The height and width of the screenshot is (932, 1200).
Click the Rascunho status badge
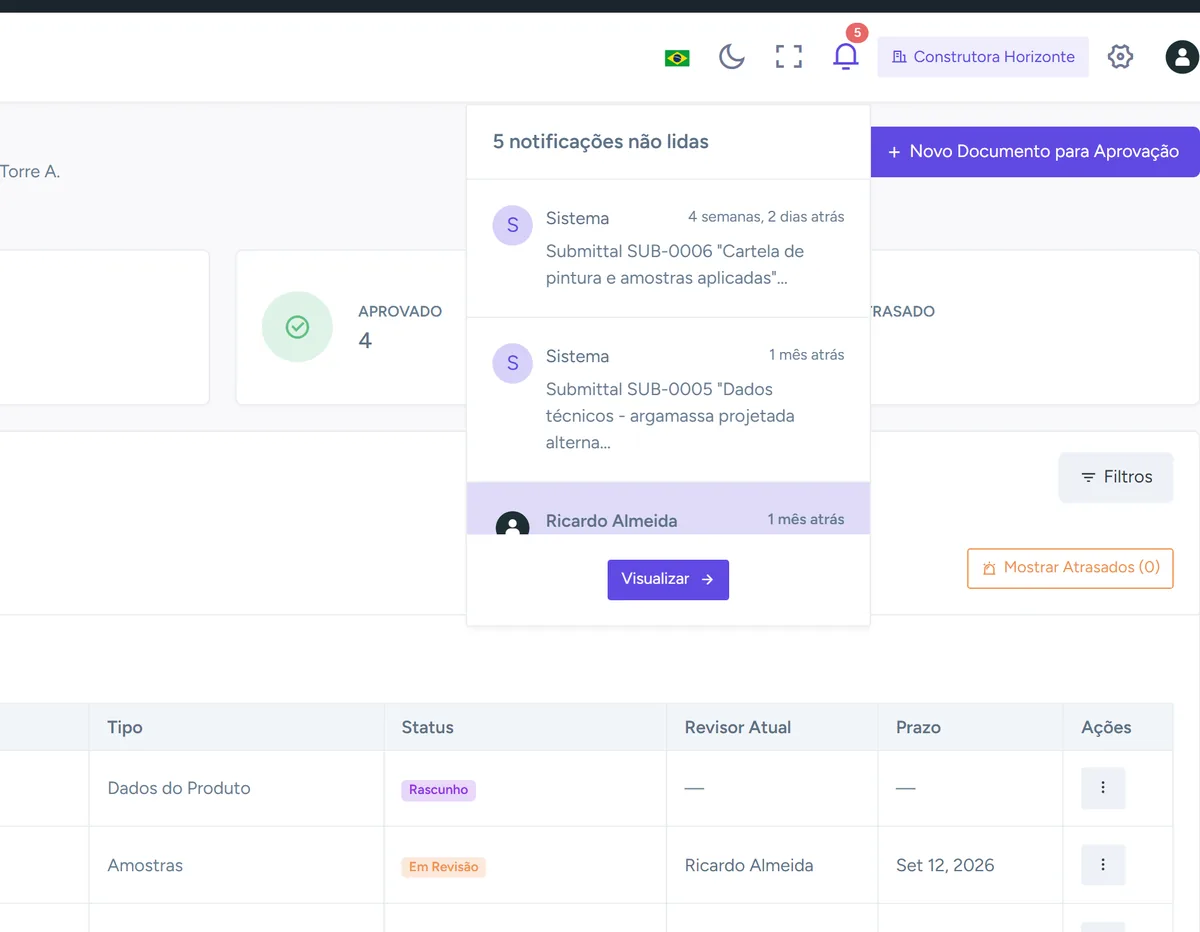click(x=439, y=790)
